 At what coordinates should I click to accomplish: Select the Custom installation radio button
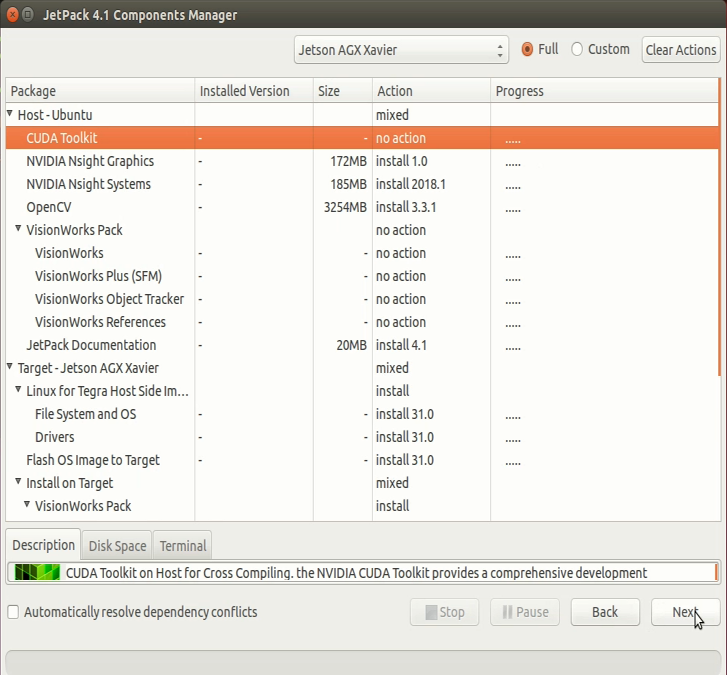tap(577, 49)
